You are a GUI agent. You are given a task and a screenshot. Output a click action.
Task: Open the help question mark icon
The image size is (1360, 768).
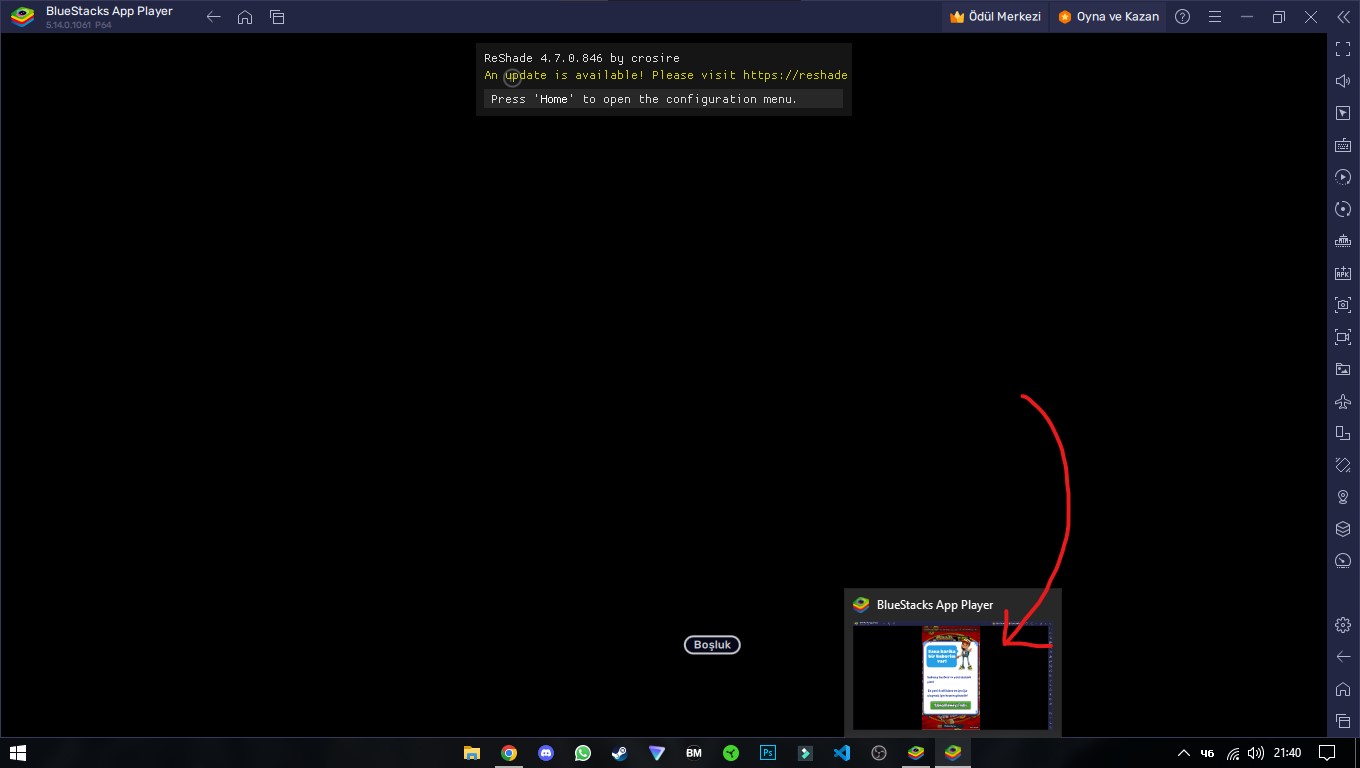pos(1183,17)
